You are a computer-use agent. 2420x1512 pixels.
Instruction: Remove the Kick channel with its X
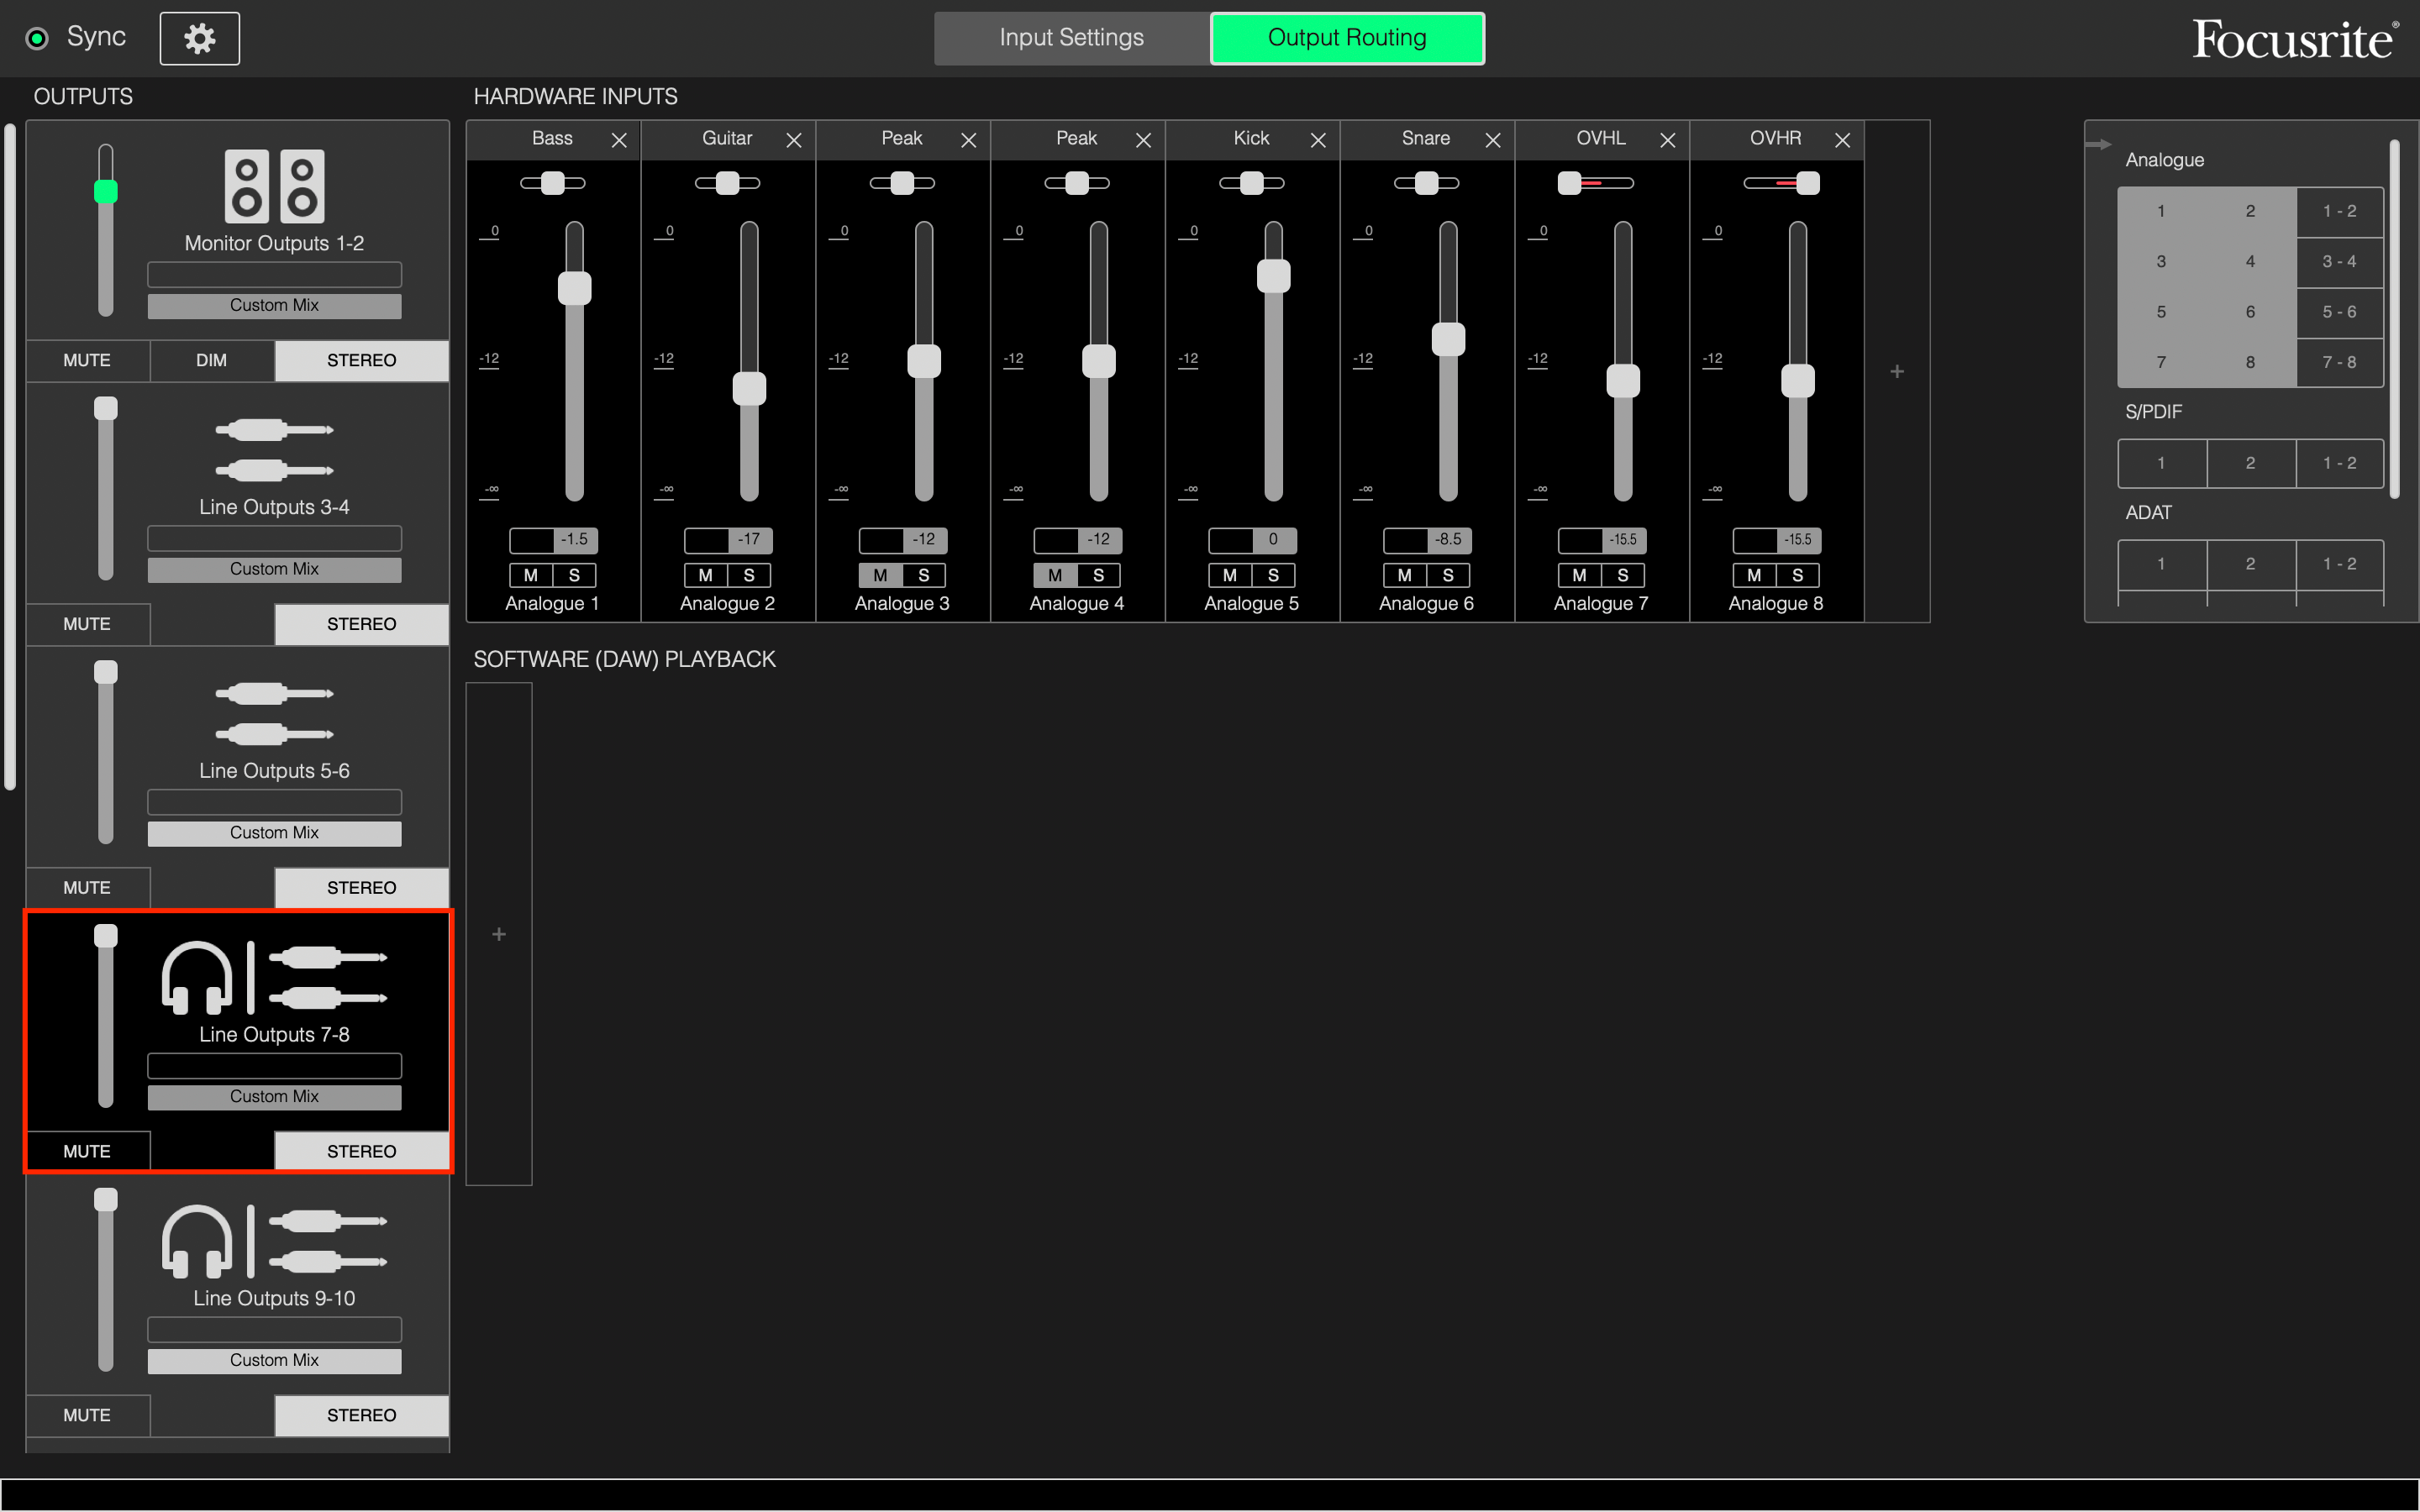click(1318, 140)
